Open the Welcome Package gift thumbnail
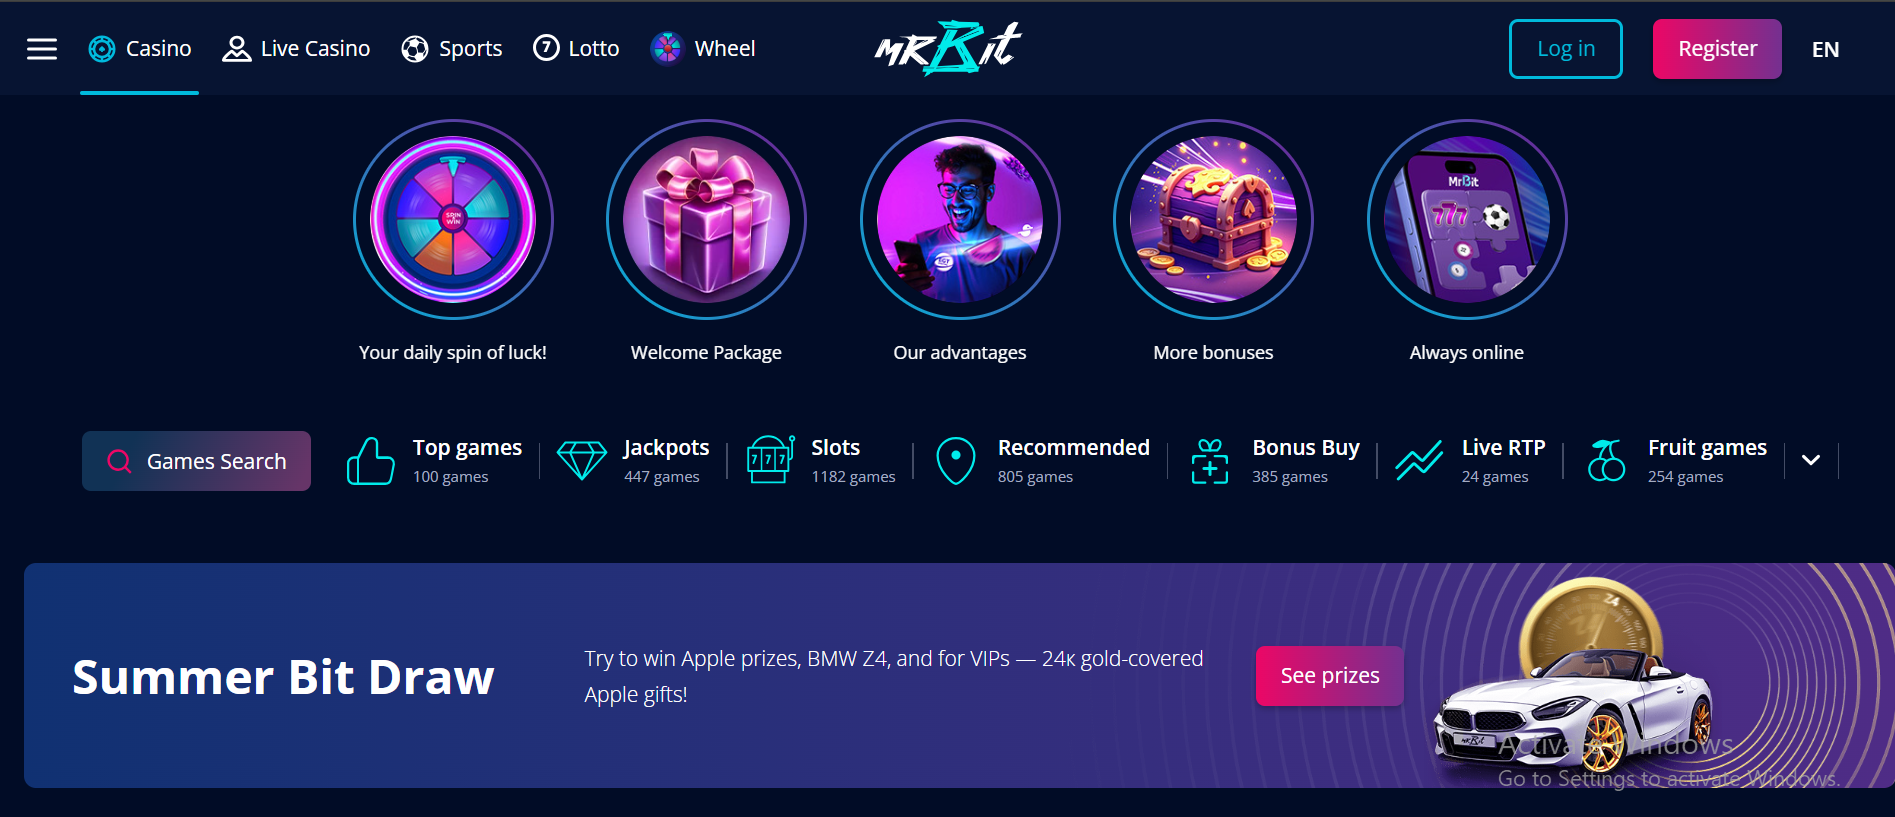This screenshot has height=817, width=1895. point(706,219)
